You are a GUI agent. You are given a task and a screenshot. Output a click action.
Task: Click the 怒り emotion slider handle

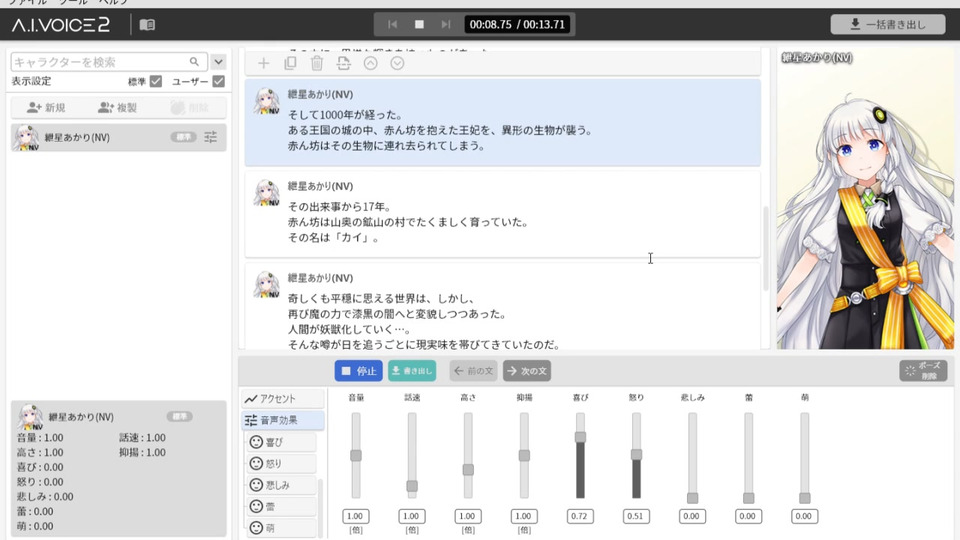636,454
